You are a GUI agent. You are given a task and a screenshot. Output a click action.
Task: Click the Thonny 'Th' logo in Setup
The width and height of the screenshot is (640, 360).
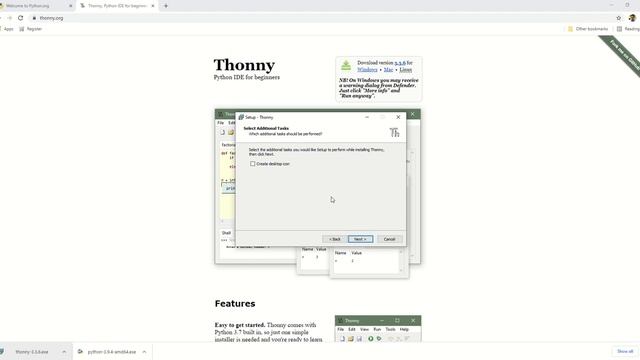(x=394, y=133)
